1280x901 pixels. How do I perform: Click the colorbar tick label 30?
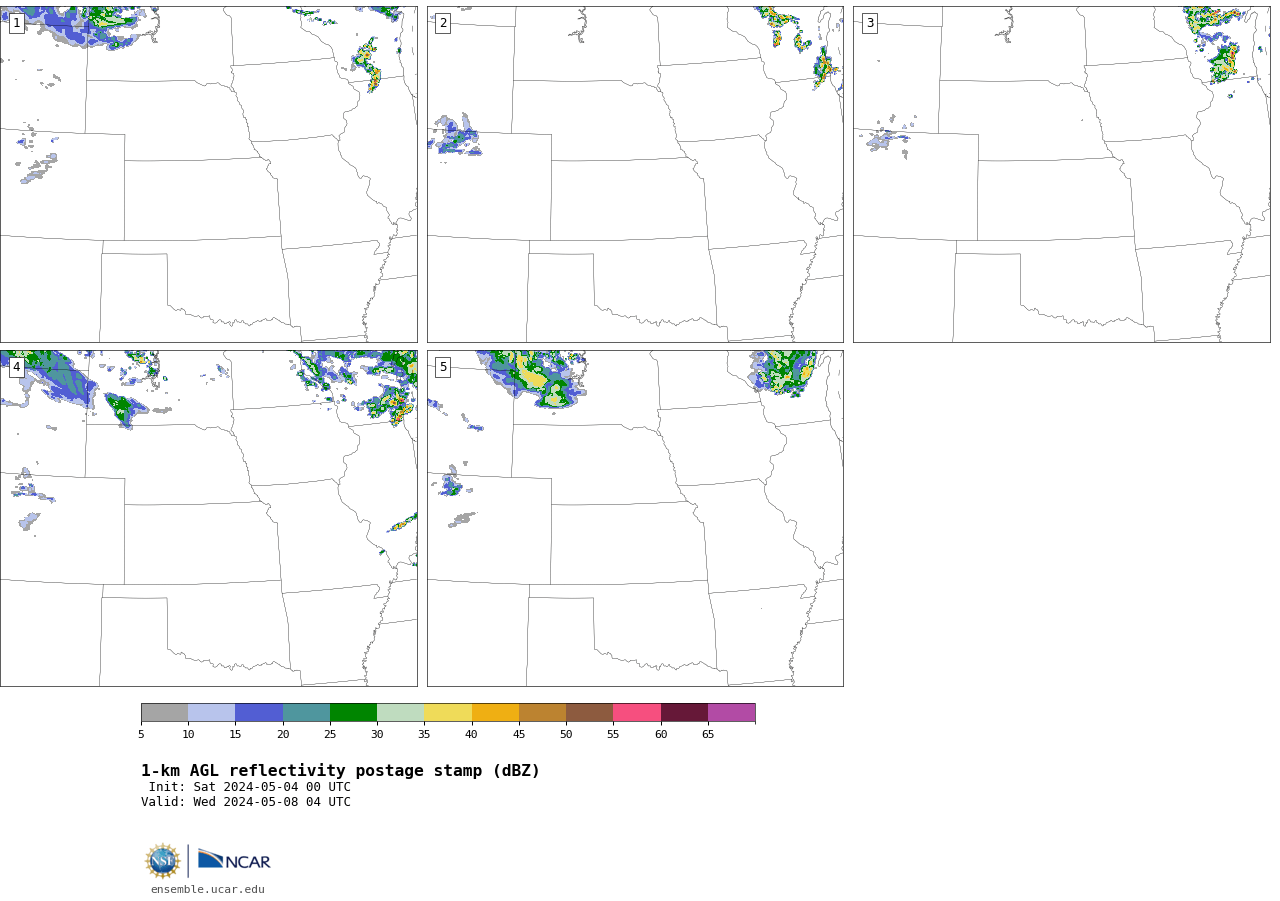point(377,734)
